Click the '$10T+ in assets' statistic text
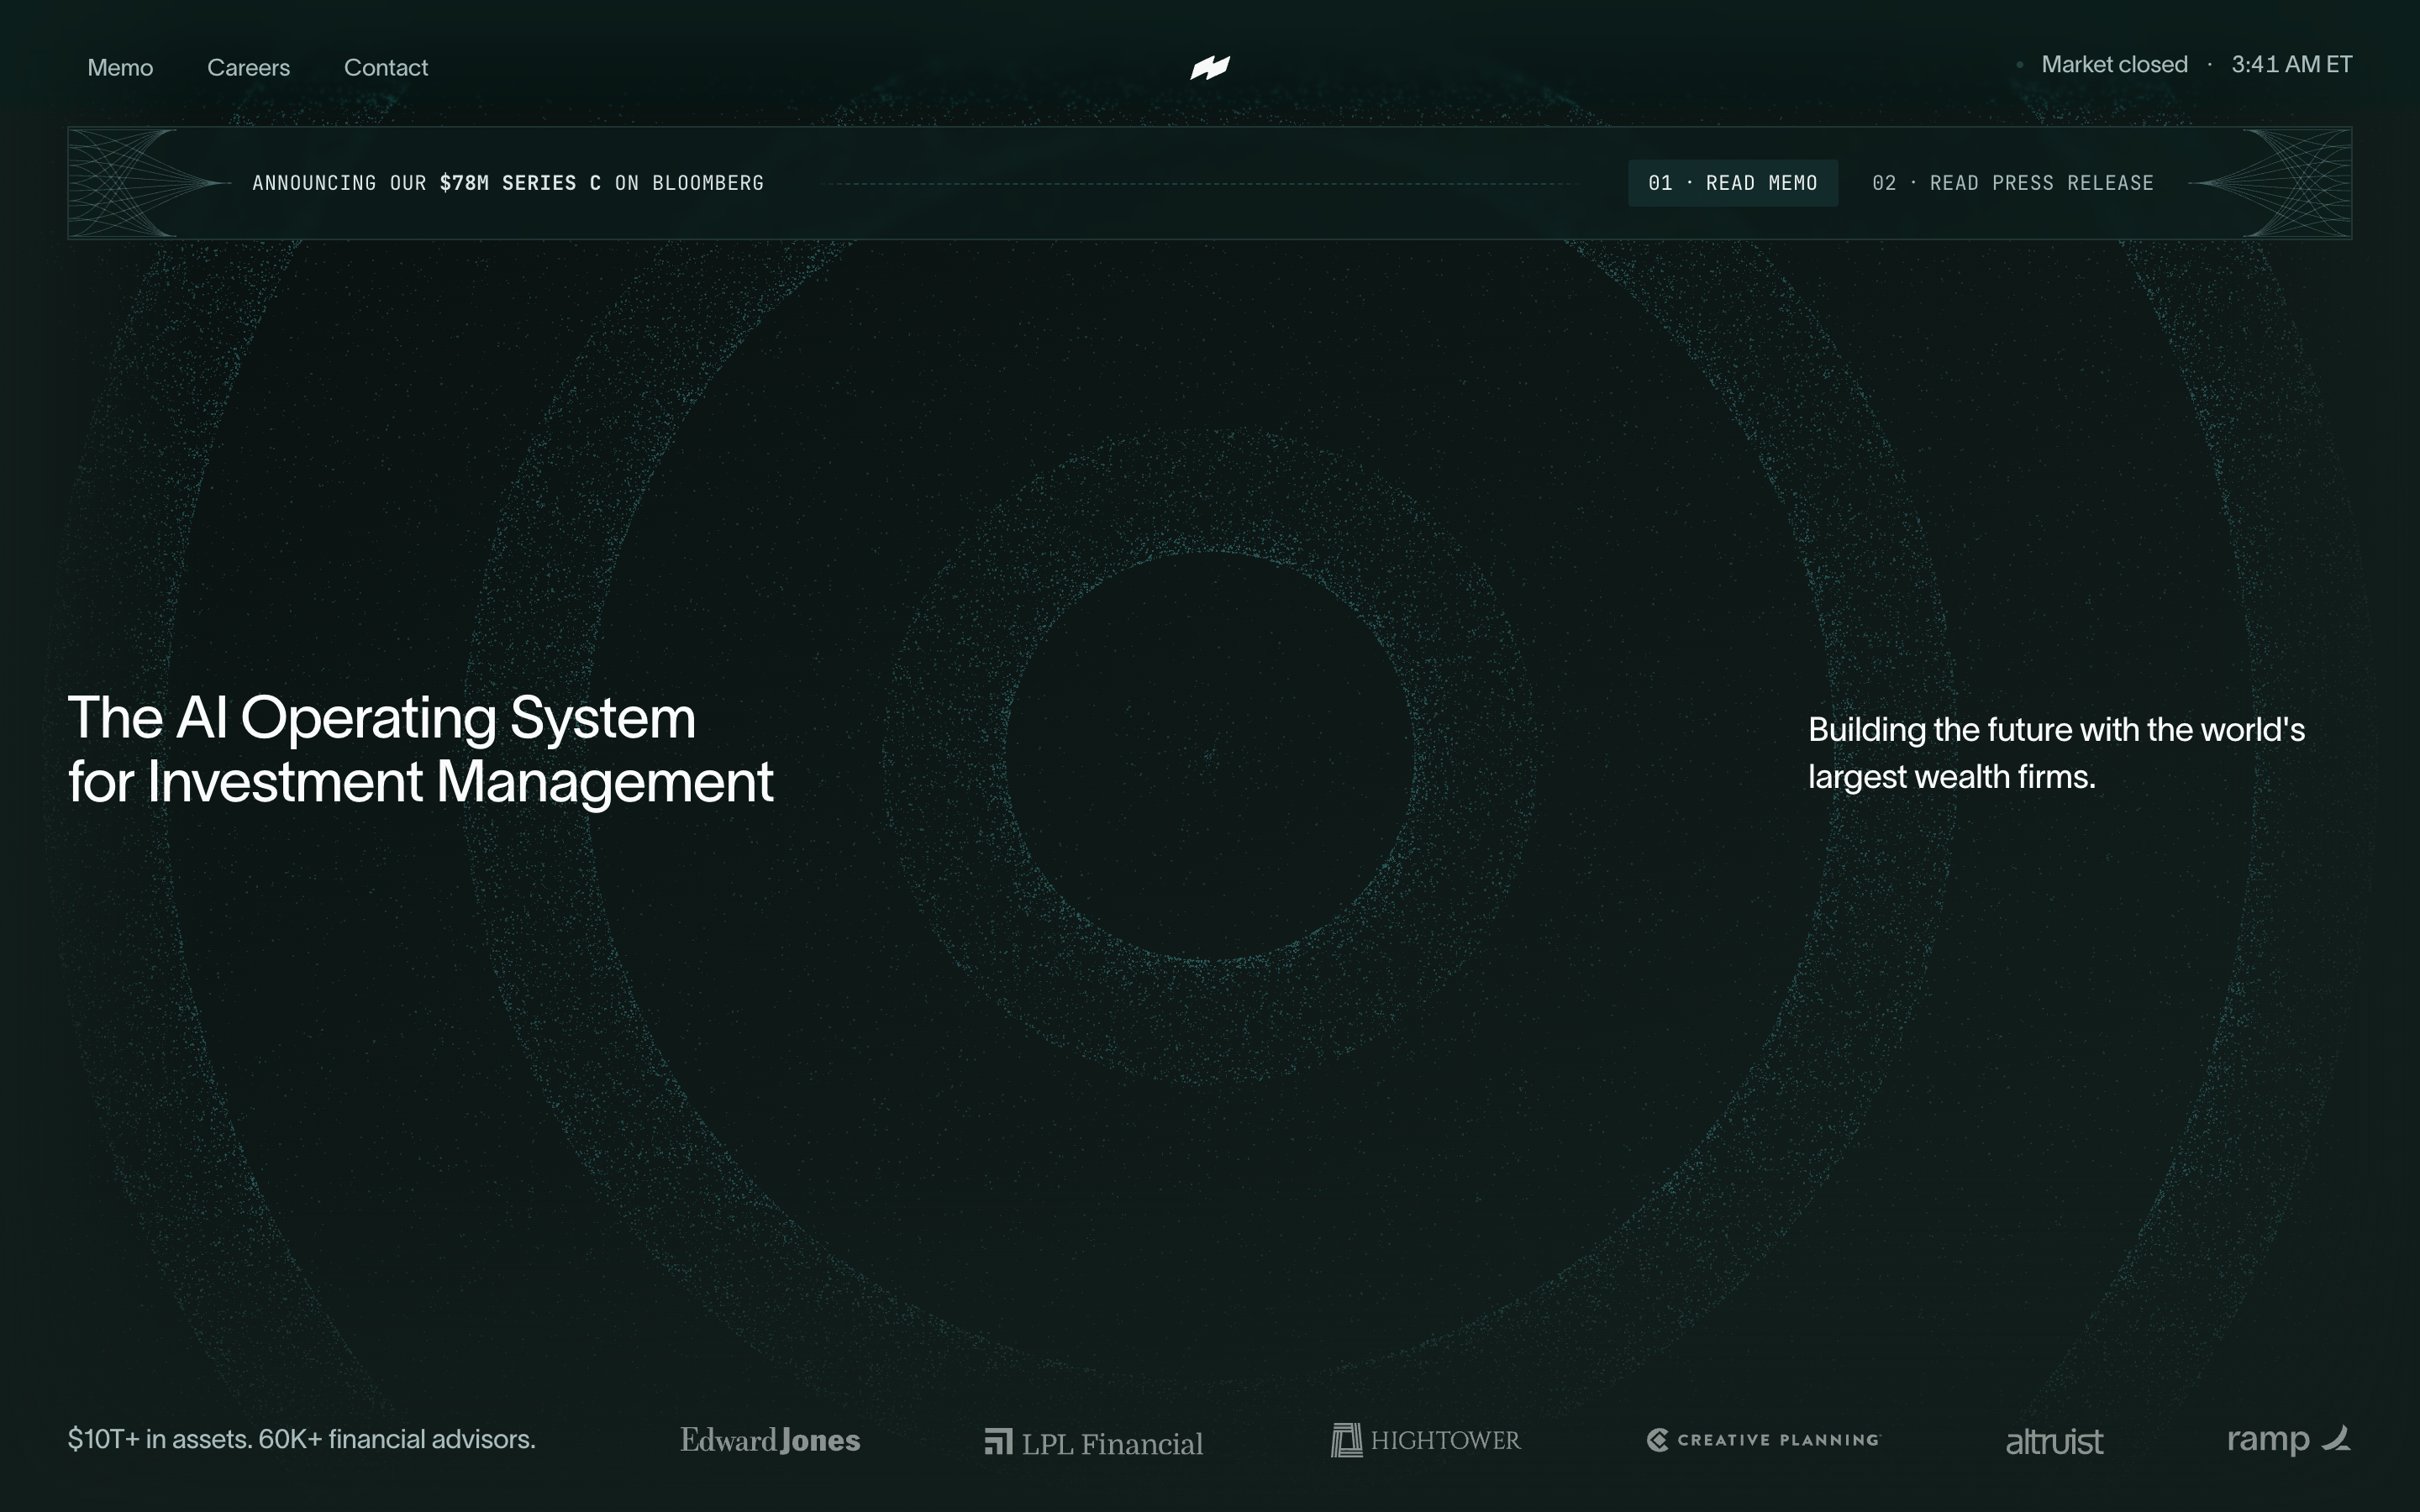This screenshot has height=1512, width=2420. [x=301, y=1439]
